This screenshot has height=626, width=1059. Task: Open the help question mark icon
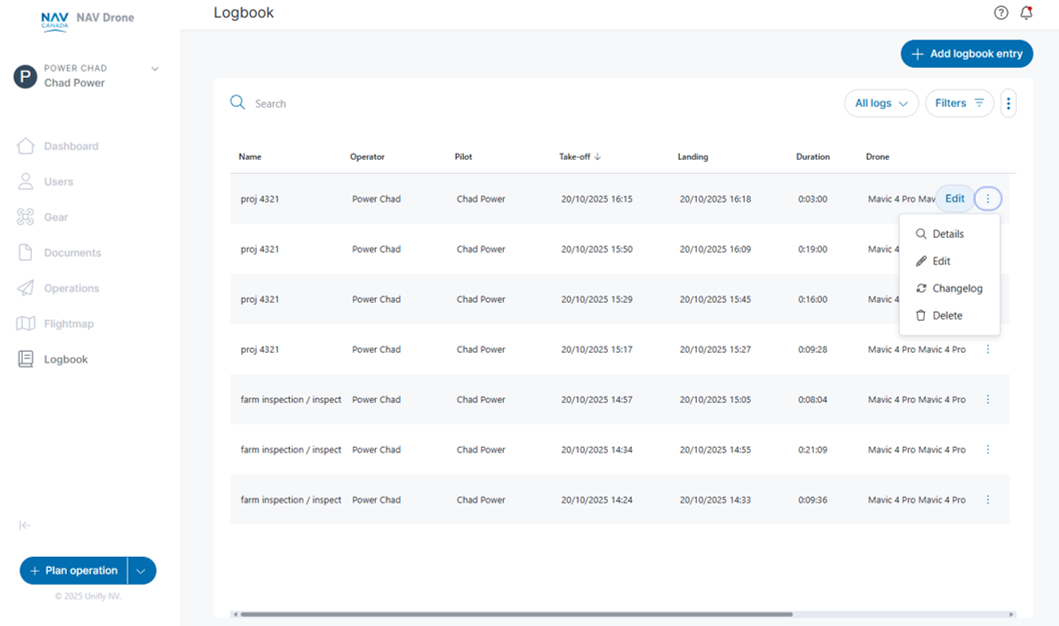[1001, 13]
